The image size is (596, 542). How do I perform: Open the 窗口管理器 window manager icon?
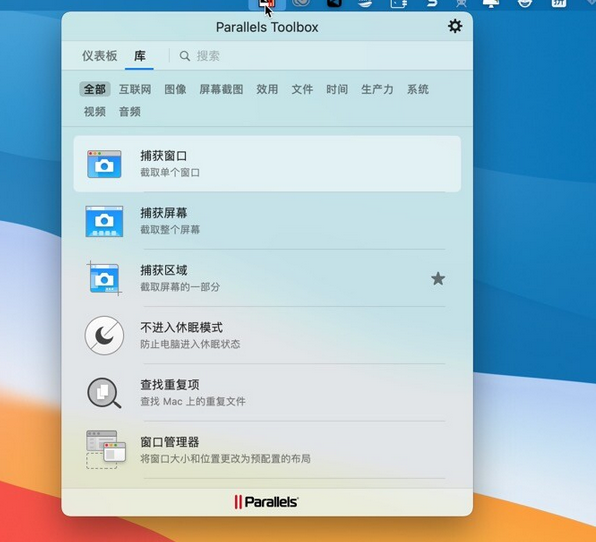[106, 450]
